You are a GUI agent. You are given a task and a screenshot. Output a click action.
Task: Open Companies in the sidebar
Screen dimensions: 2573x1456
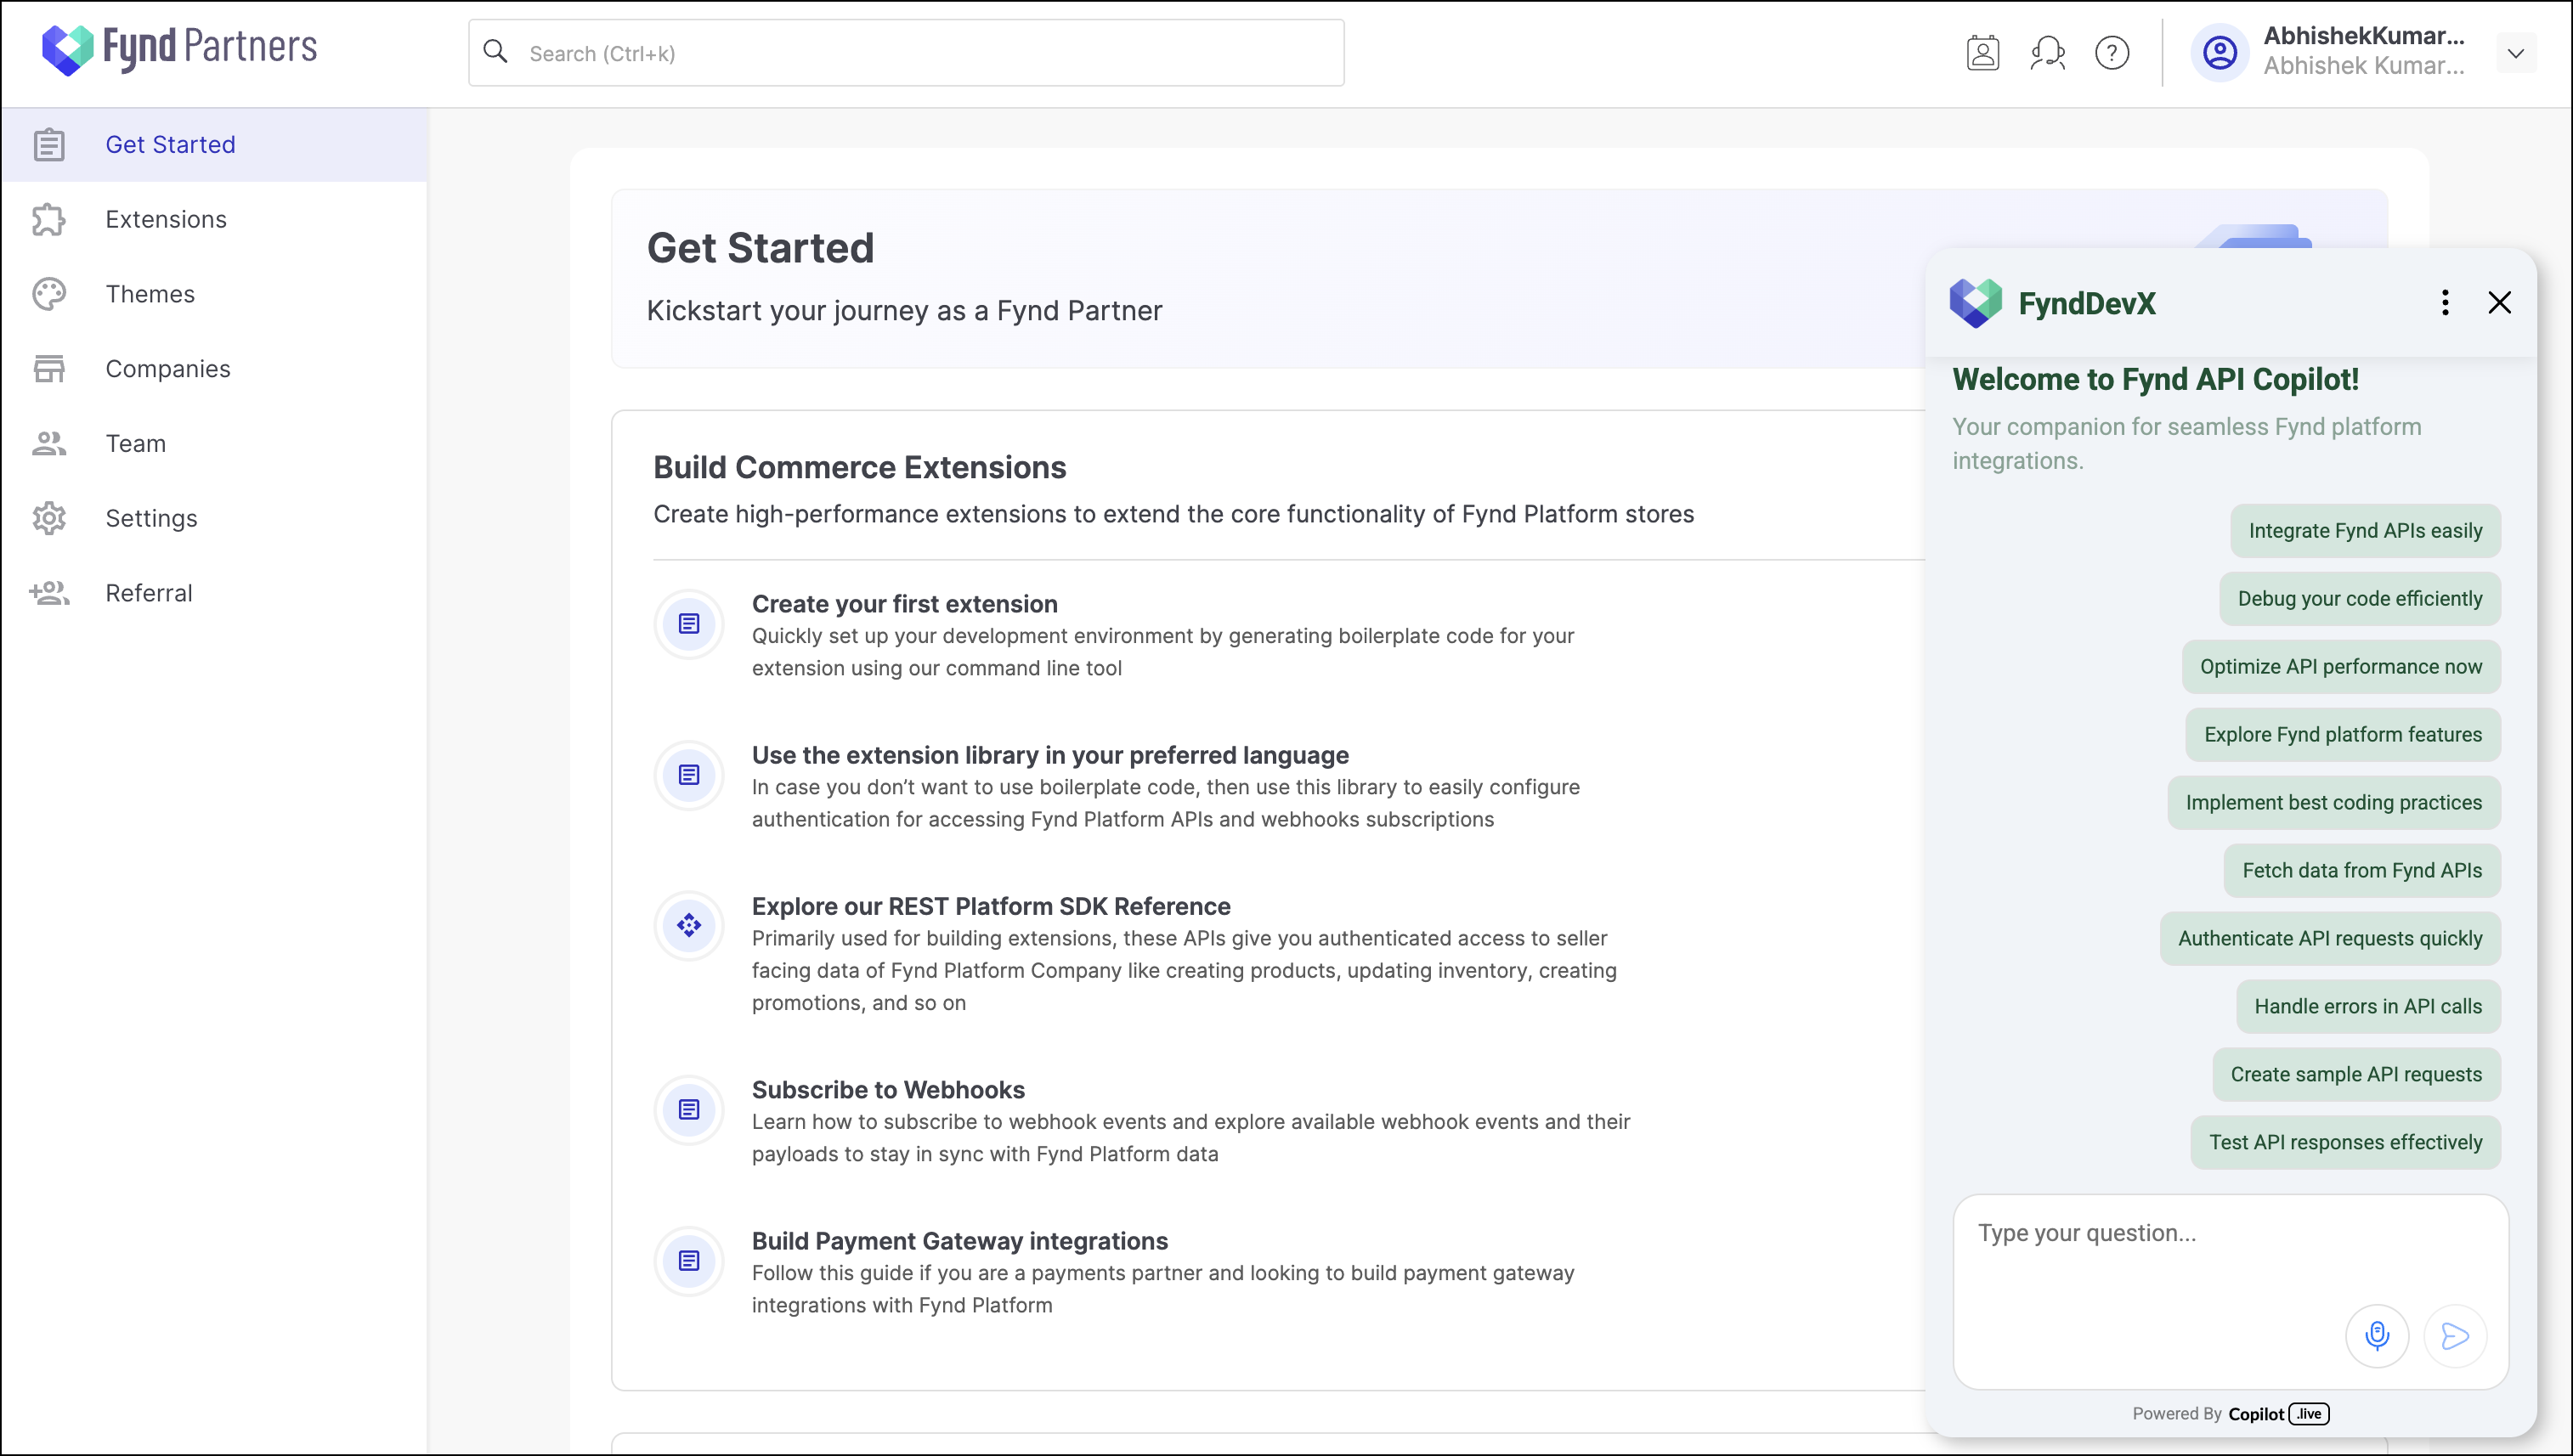(x=215, y=369)
